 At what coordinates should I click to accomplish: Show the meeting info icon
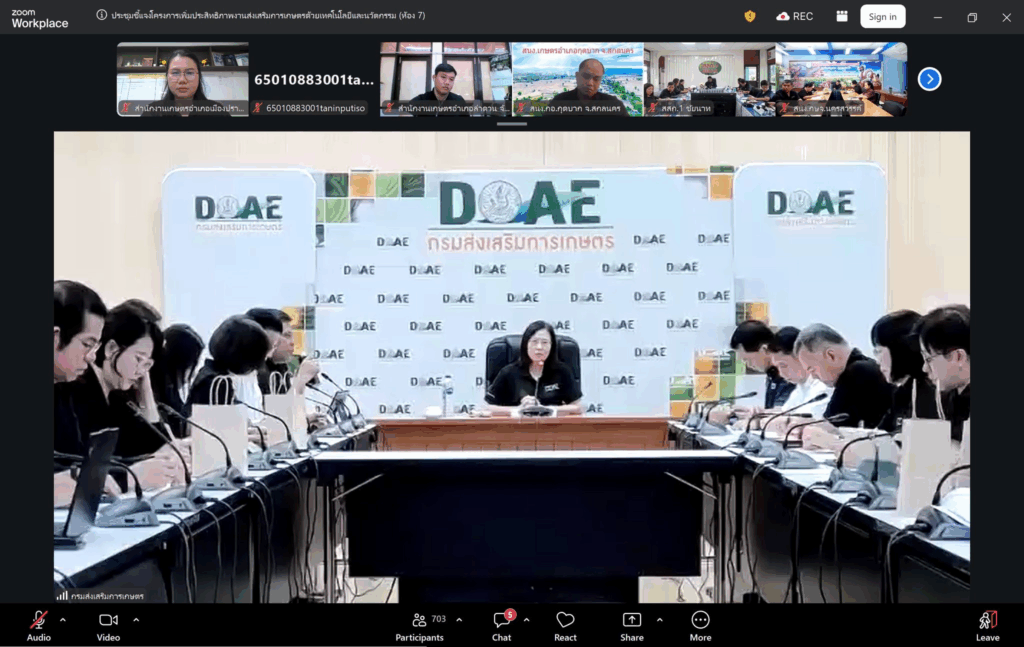pyautogui.click(x=102, y=16)
